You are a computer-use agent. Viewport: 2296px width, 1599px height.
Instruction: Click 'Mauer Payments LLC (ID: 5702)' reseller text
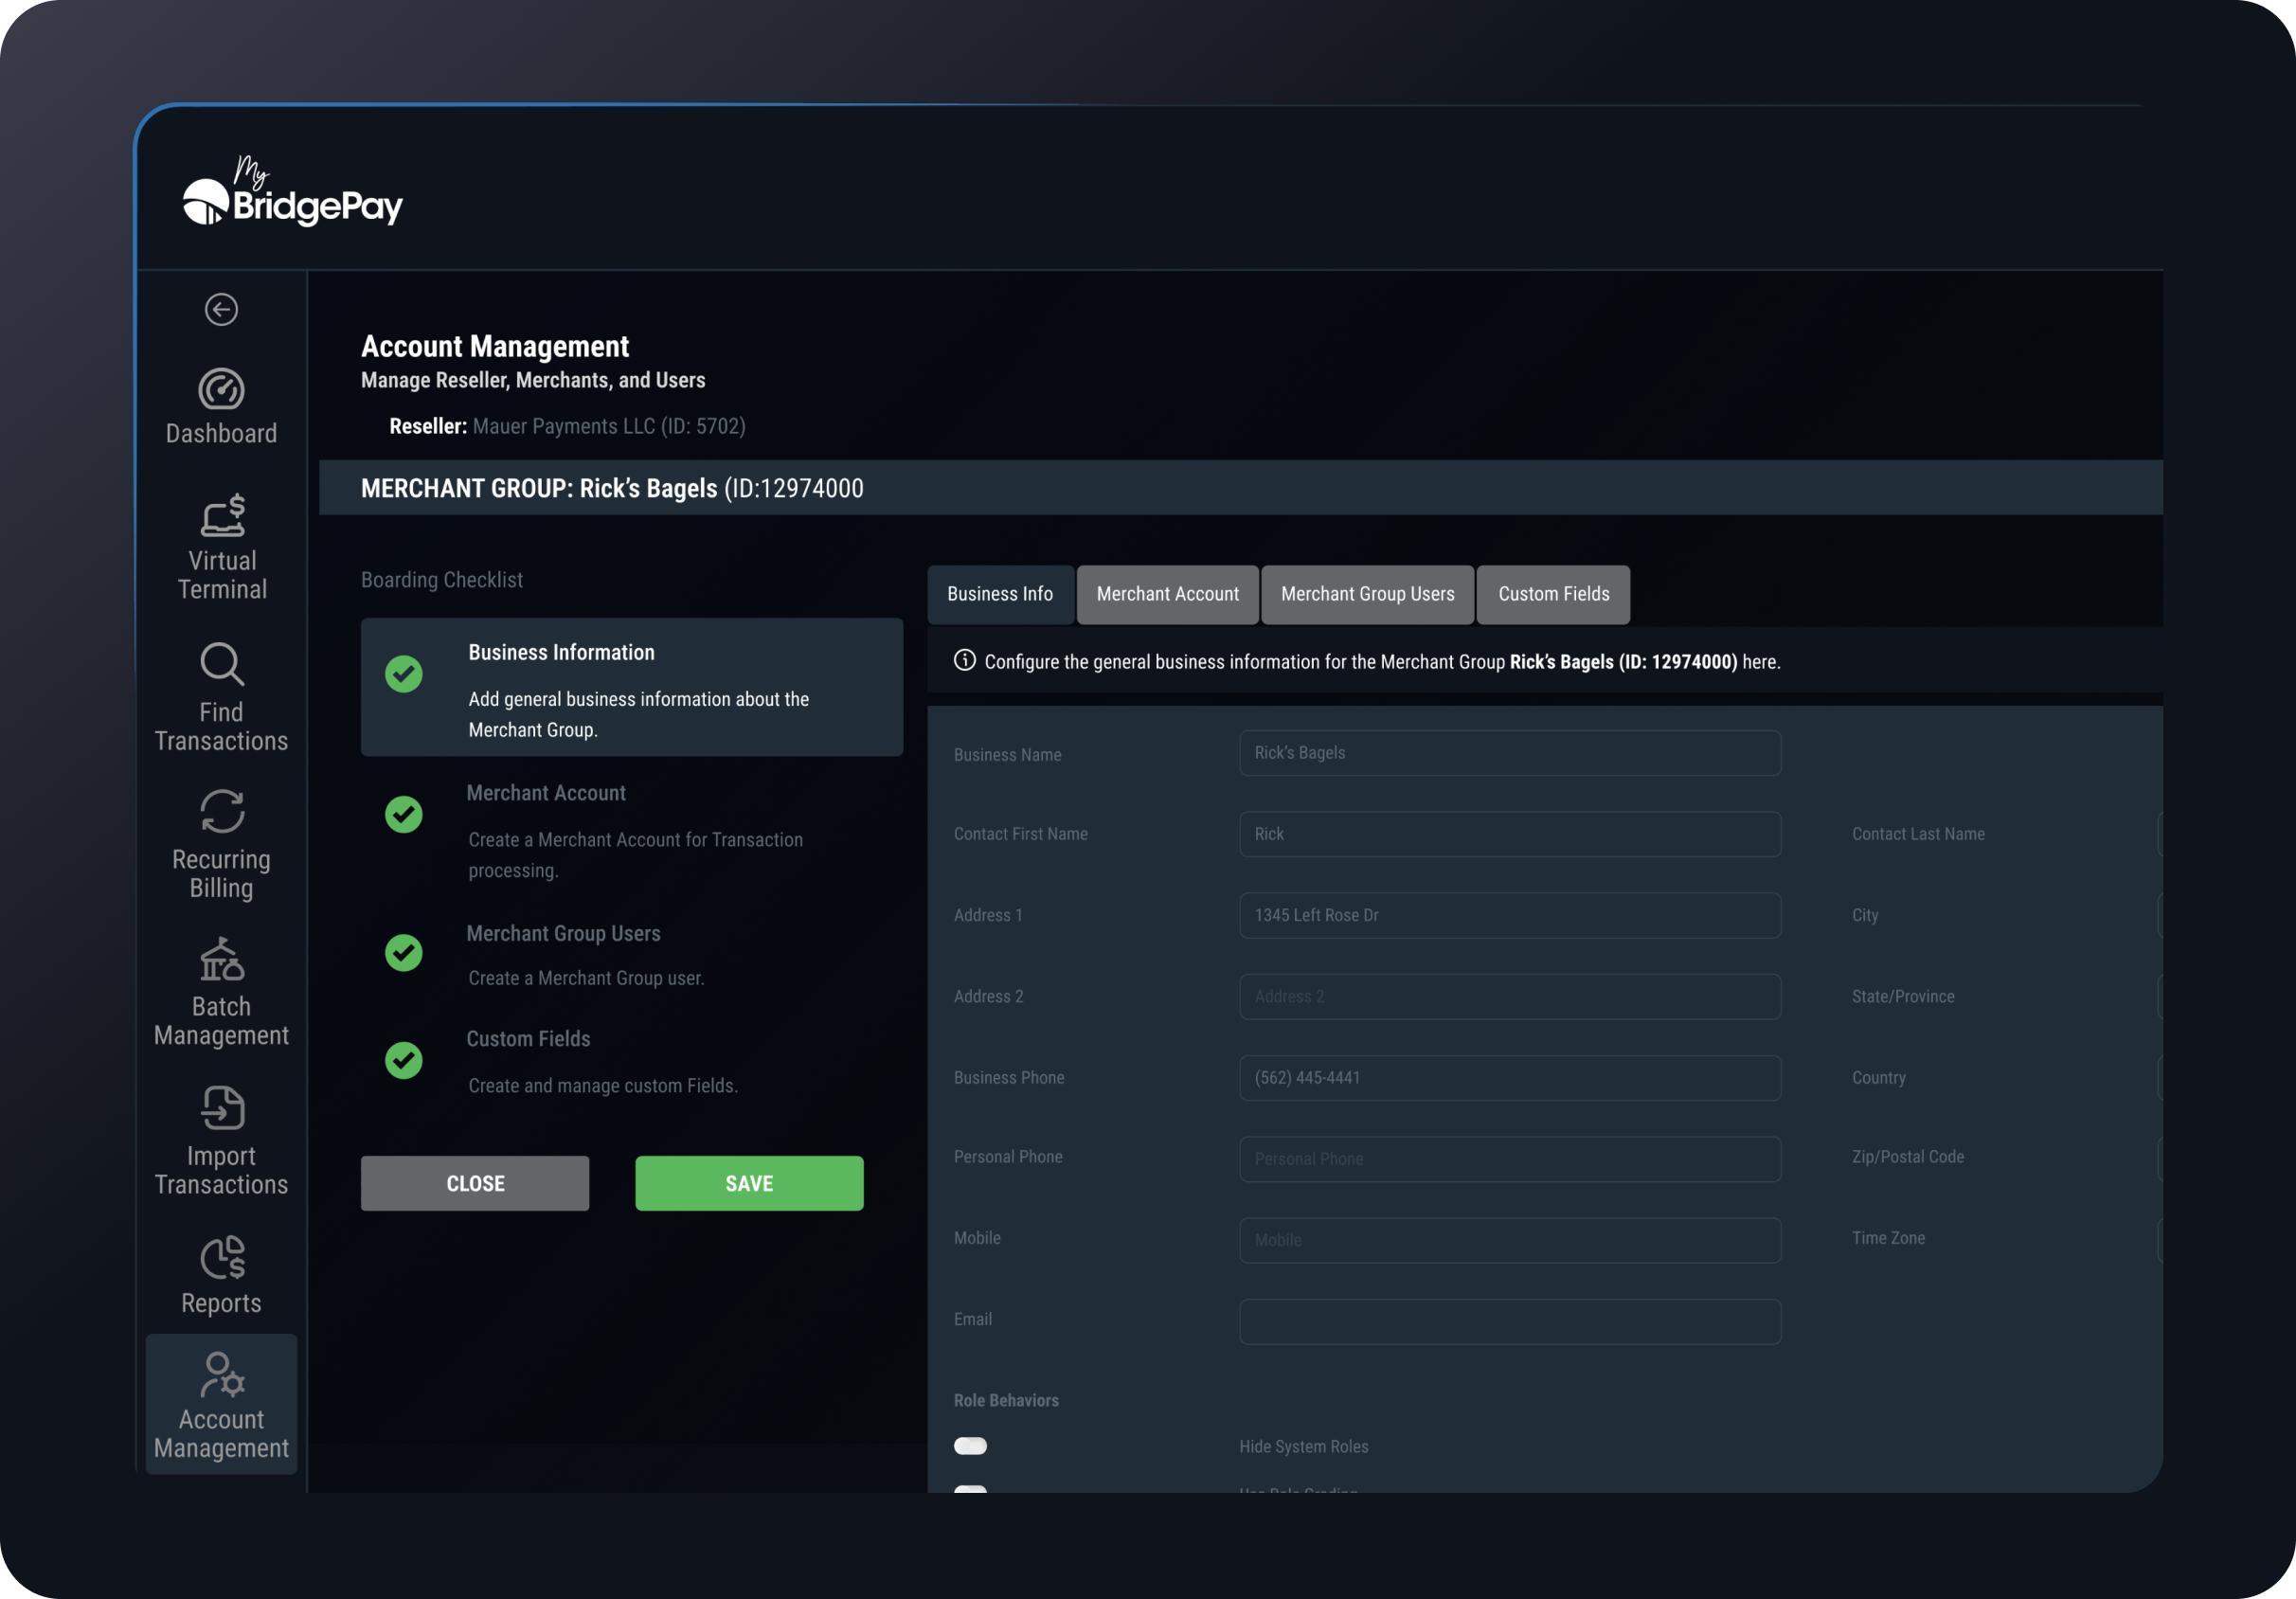pos(609,426)
